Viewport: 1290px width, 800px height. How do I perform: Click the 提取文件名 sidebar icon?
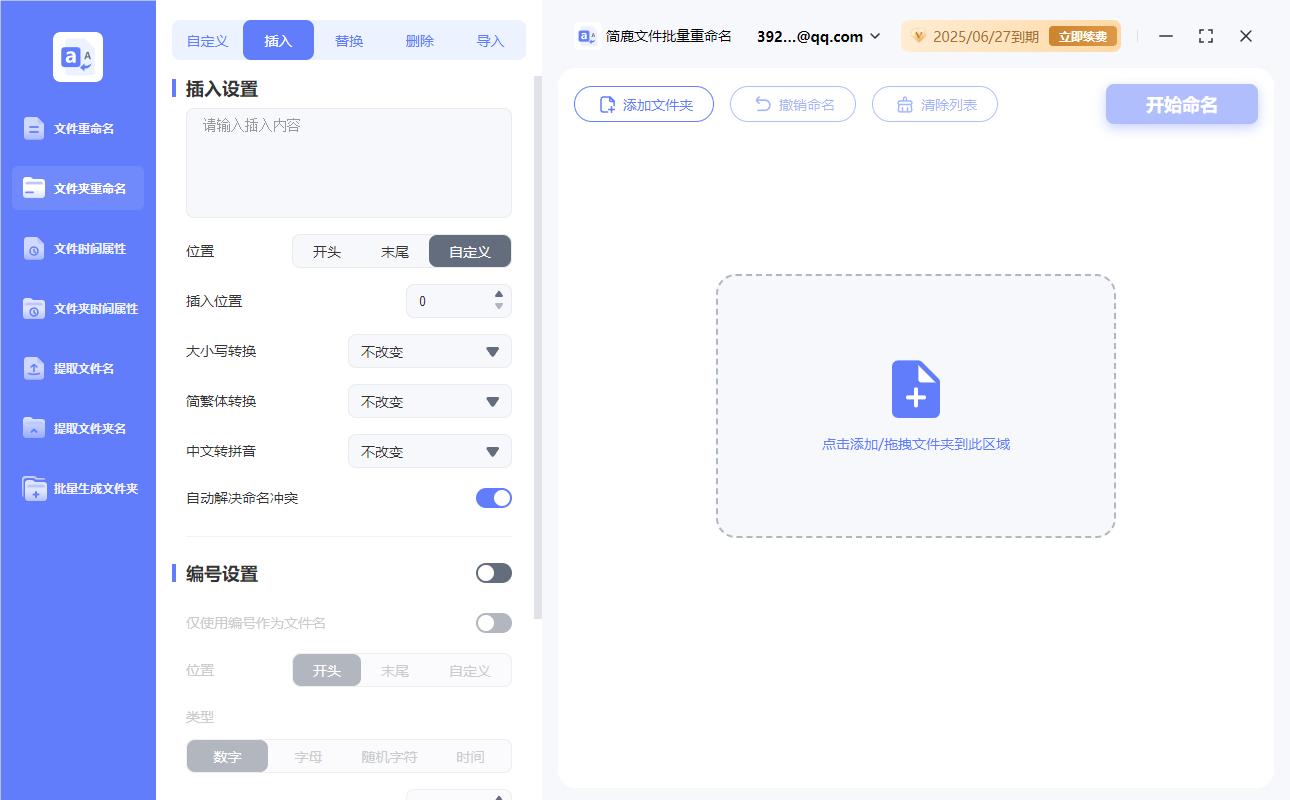click(x=34, y=368)
